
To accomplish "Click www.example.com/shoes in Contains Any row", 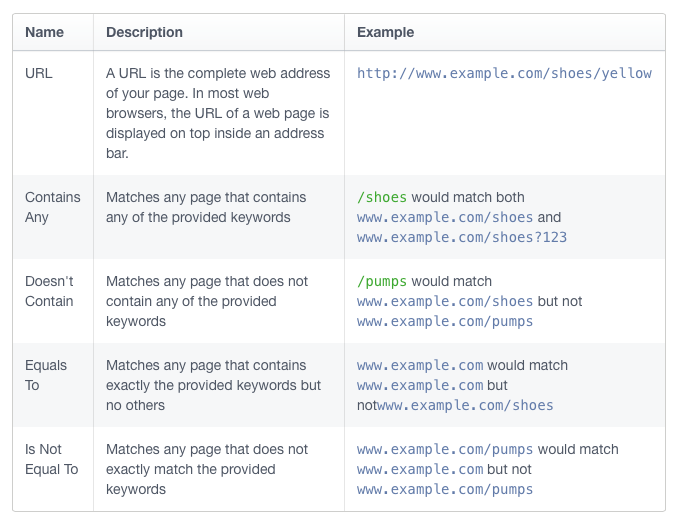I will click(445, 217).
